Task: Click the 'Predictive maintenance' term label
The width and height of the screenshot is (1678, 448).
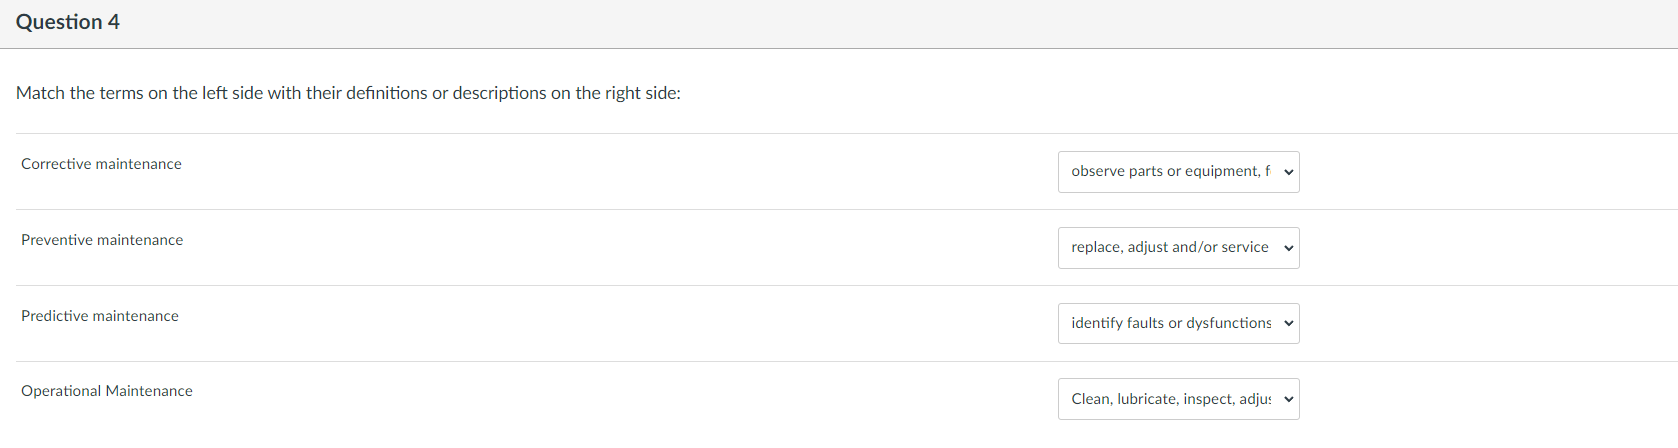Action: click(100, 316)
